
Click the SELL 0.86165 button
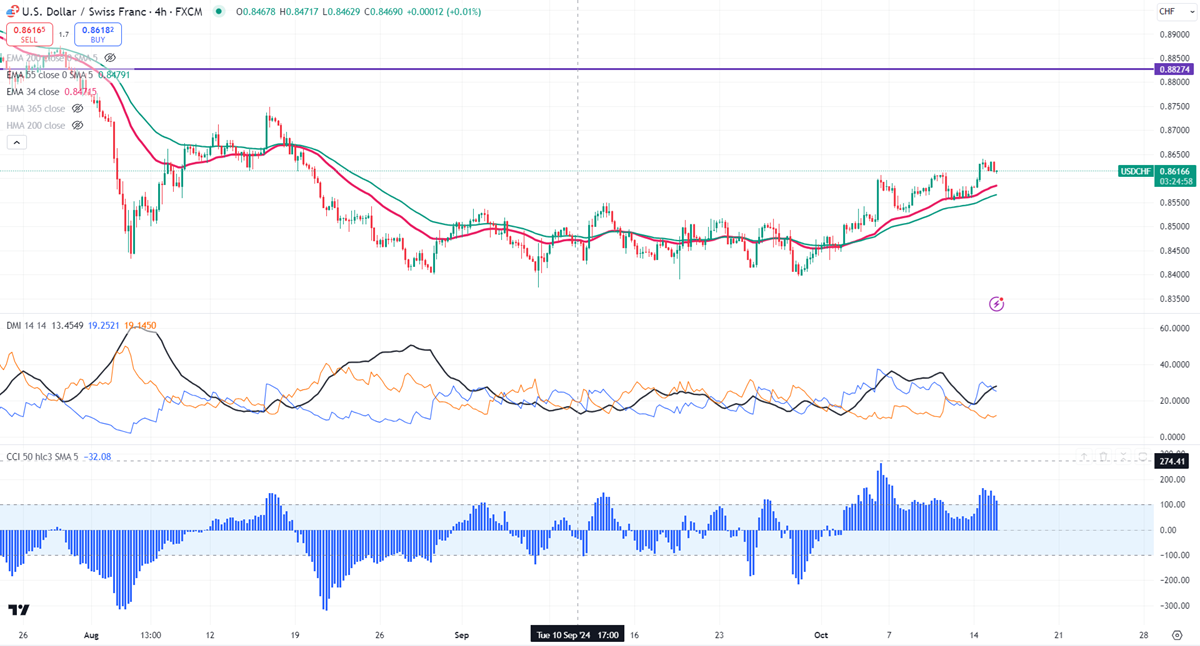click(28, 35)
